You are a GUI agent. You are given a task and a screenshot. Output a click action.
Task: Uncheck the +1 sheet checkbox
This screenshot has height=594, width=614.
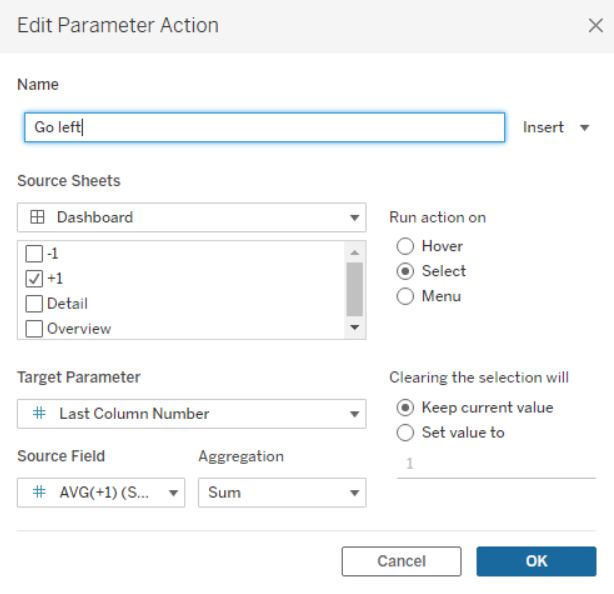34,279
